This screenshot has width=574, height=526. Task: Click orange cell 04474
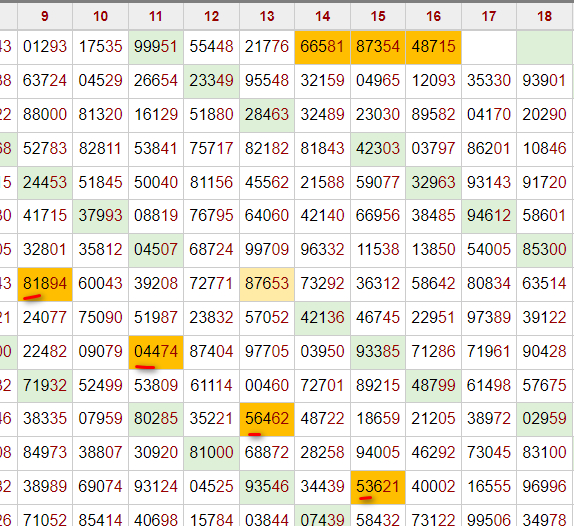click(156, 352)
